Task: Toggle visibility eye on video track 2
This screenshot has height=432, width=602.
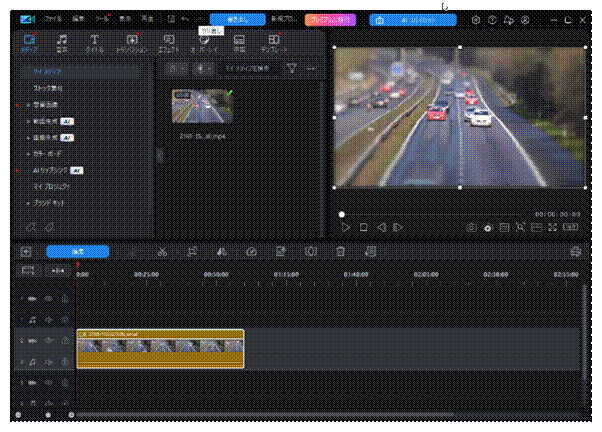Action: click(x=49, y=340)
